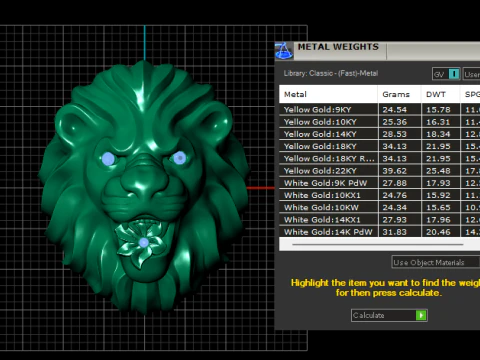
Task: Select the Yellow Gold:14KY row
Action: click(379, 134)
